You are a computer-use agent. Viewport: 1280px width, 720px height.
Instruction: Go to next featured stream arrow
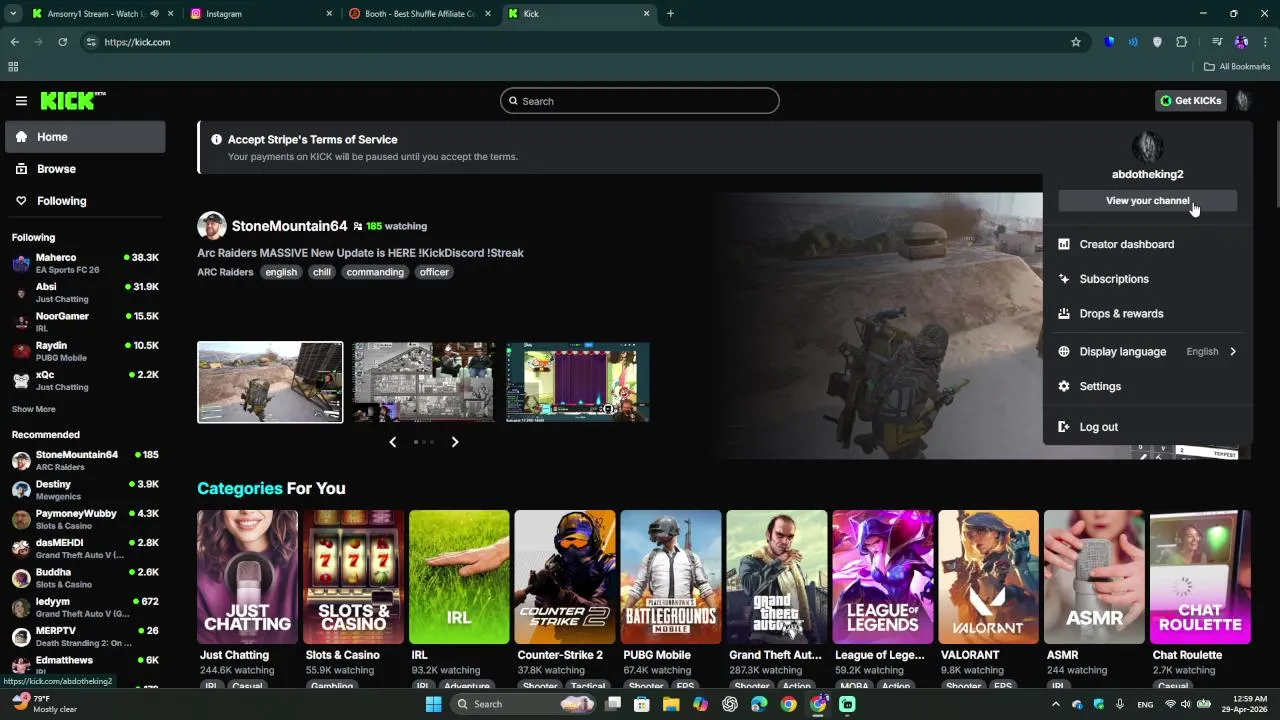[x=455, y=442]
